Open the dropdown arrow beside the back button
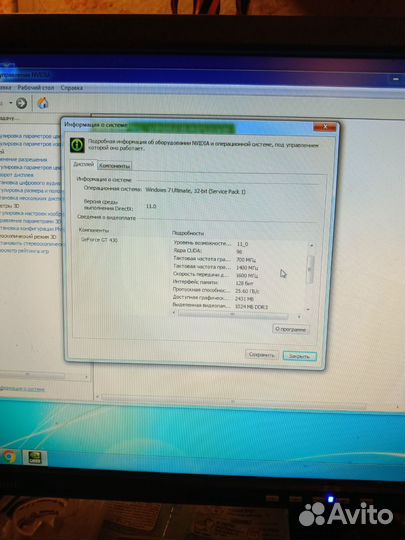The image size is (405, 540). 11,103
